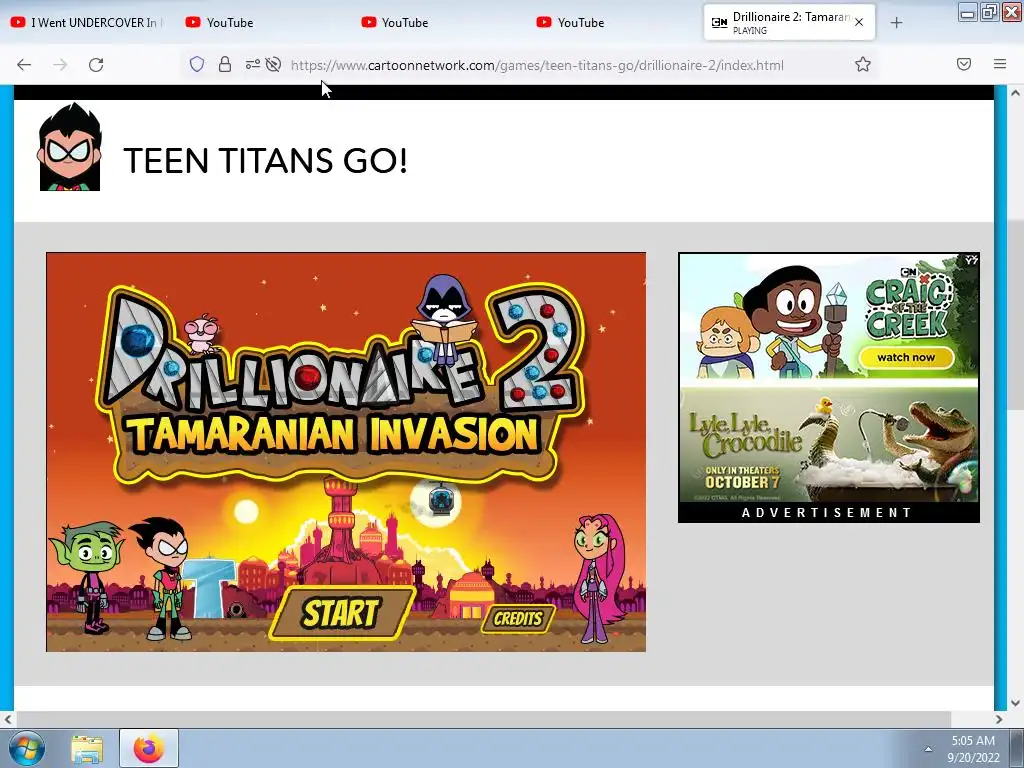The width and height of the screenshot is (1024, 768).
Task: Click the ADVERTISEMENT label under the ad
Action: point(827,513)
